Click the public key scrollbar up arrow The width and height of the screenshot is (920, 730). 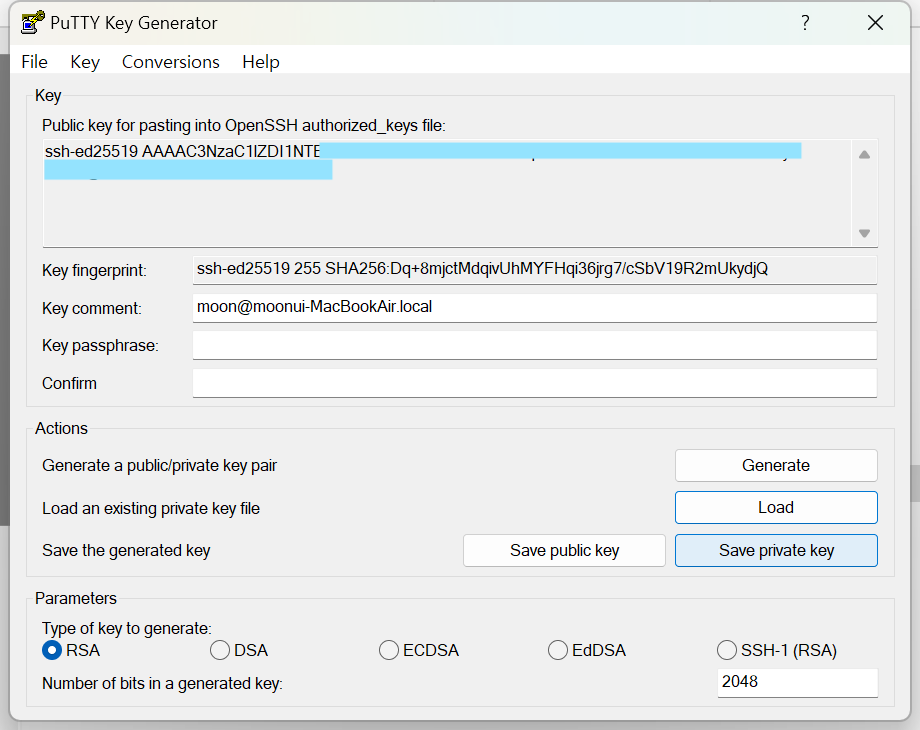864,155
